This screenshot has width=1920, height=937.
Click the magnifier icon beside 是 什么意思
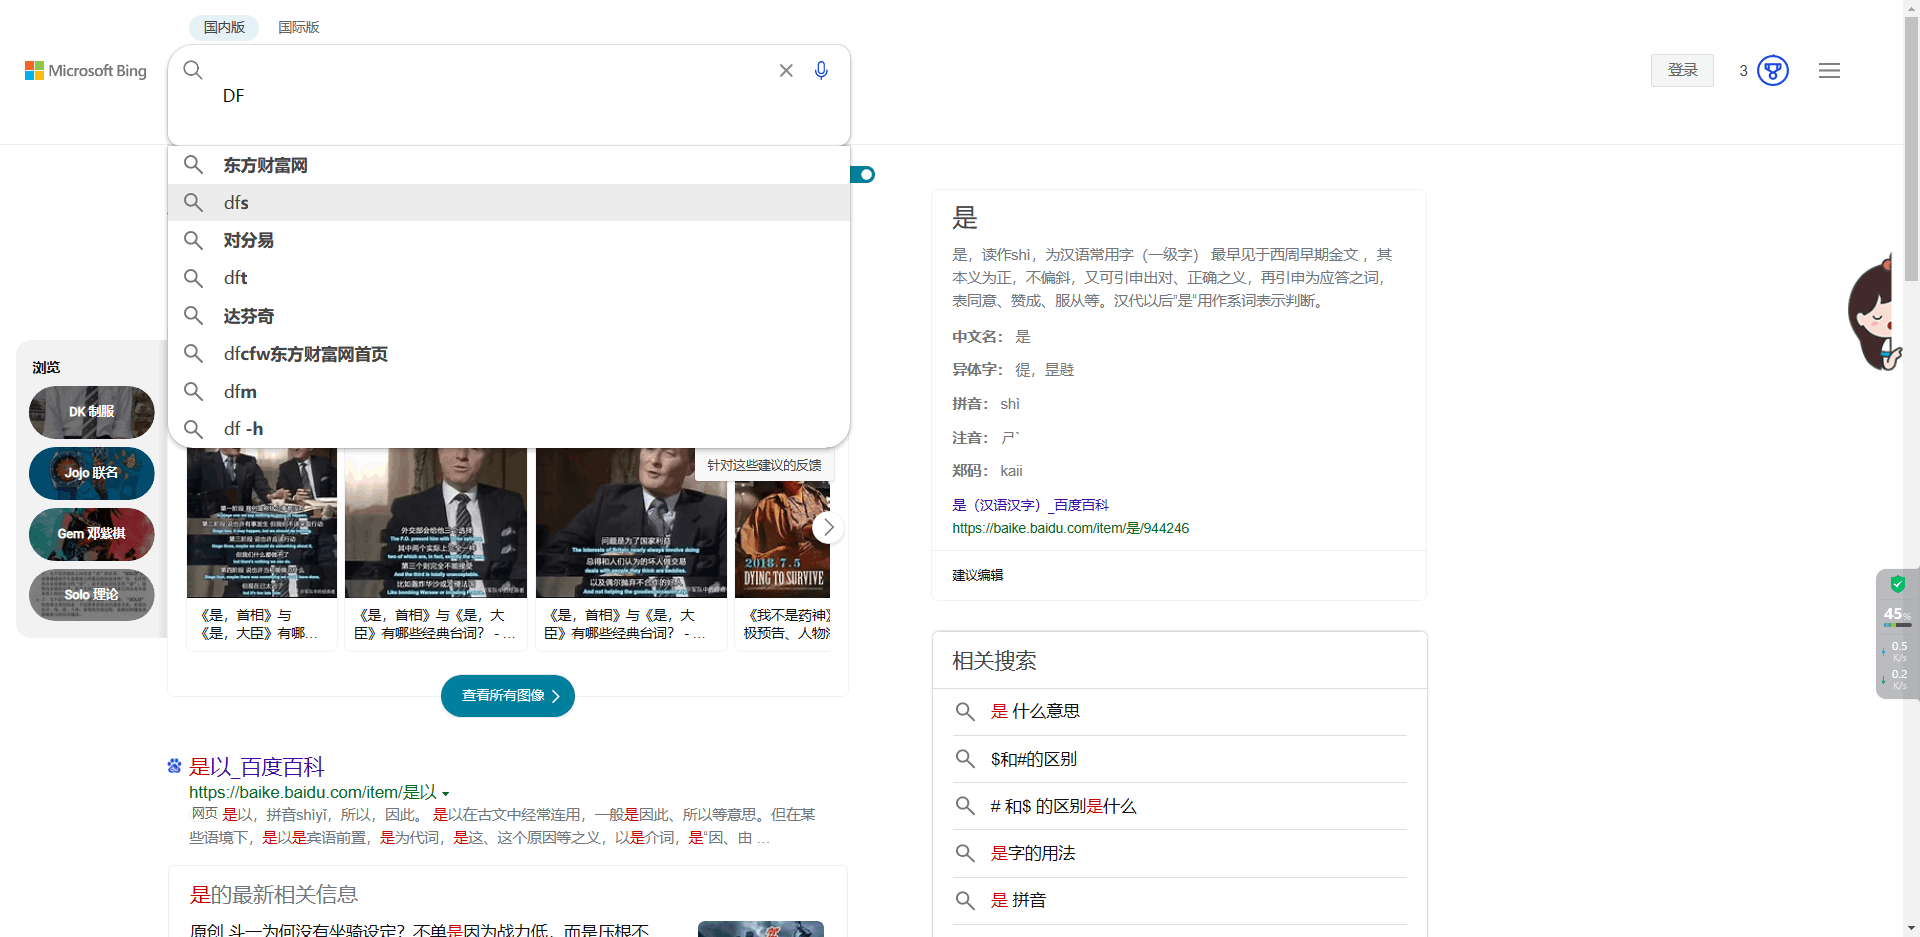tap(965, 711)
